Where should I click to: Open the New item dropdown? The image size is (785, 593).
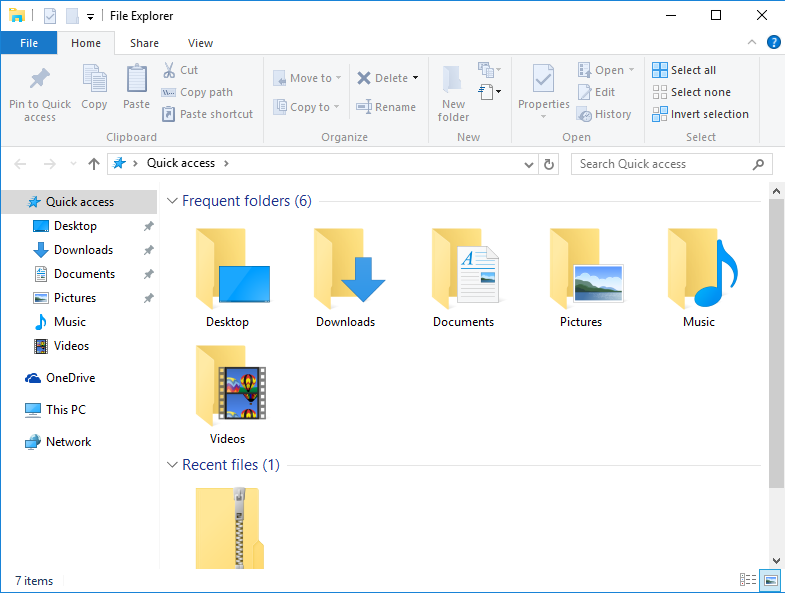490,69
